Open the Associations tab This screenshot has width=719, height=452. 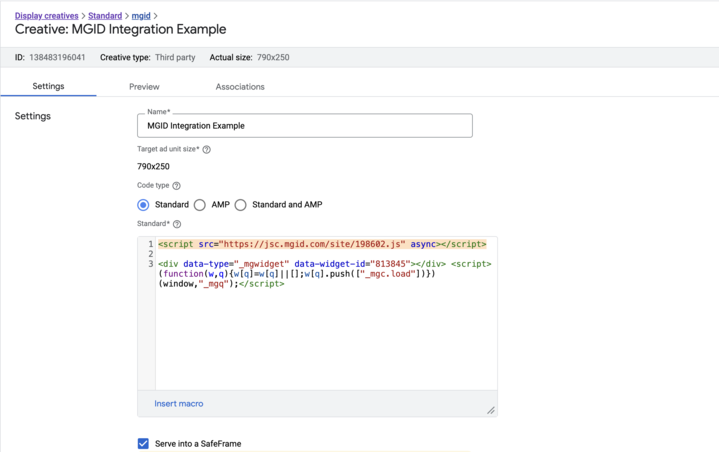coord(240,87)
